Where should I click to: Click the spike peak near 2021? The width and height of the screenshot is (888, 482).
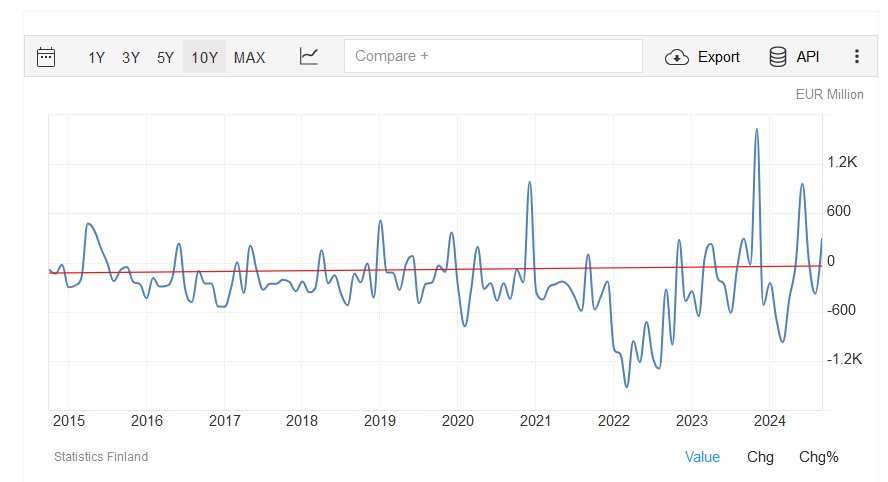[x=529, y=182]
